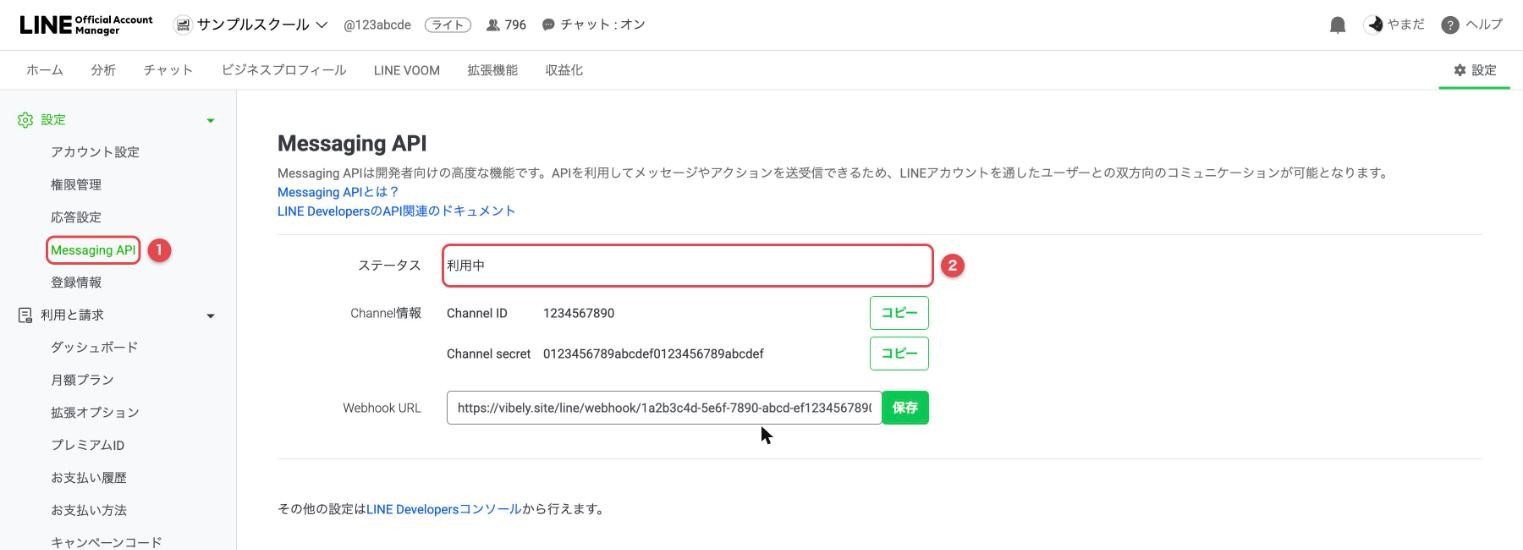Open the LINE Developersコンソール link
The width and height of the screenshot is (1523, 550).
pos(444,509)
